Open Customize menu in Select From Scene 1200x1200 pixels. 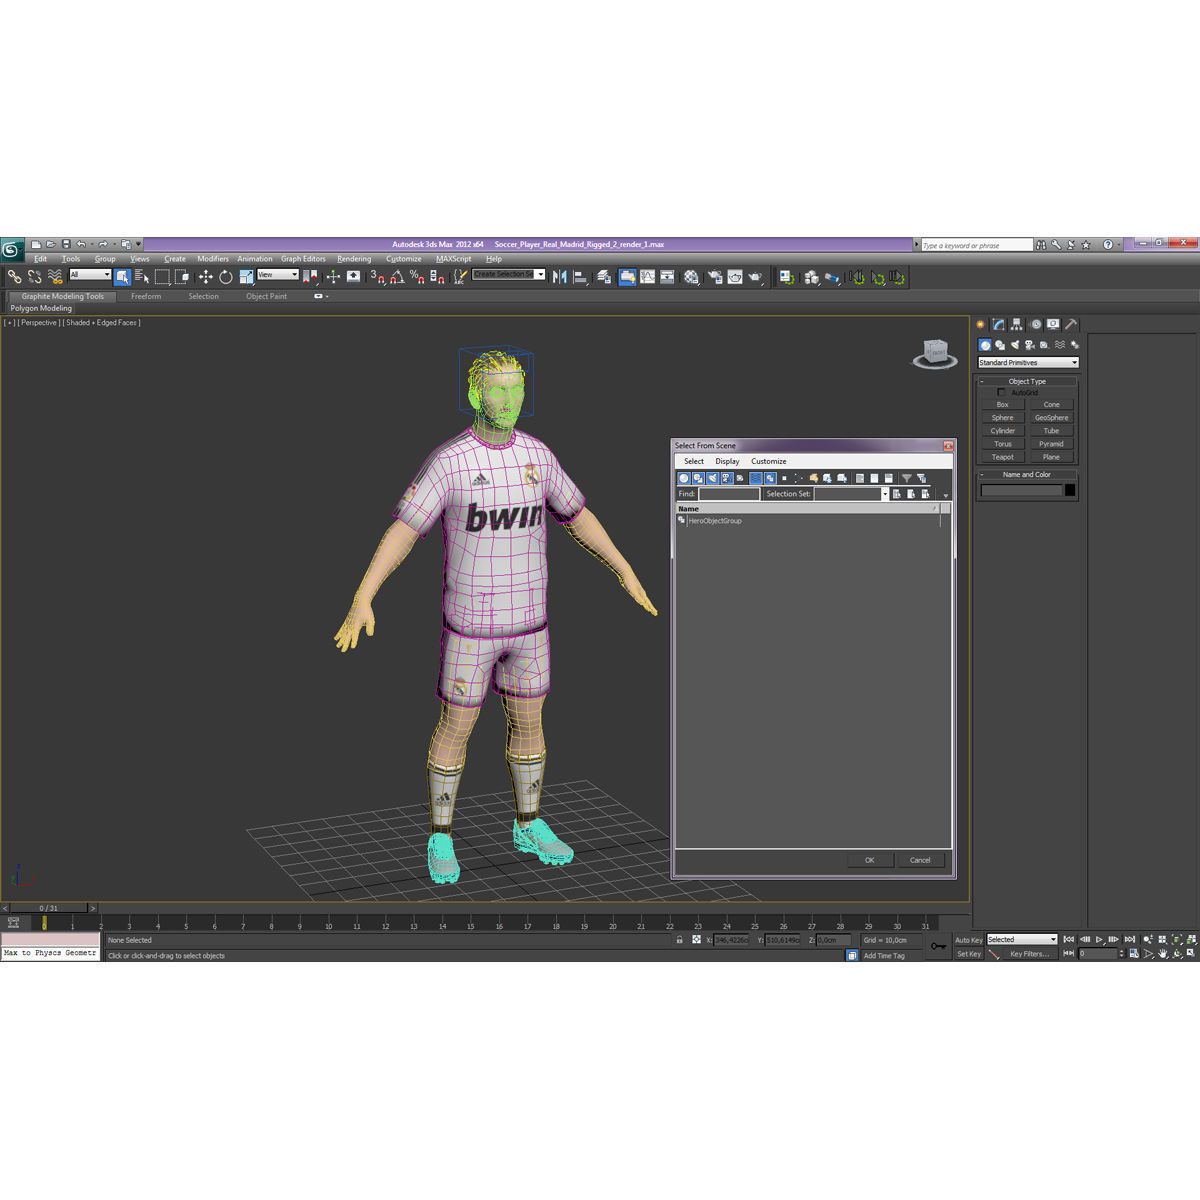pyautogui.click(x=768, y=461)
